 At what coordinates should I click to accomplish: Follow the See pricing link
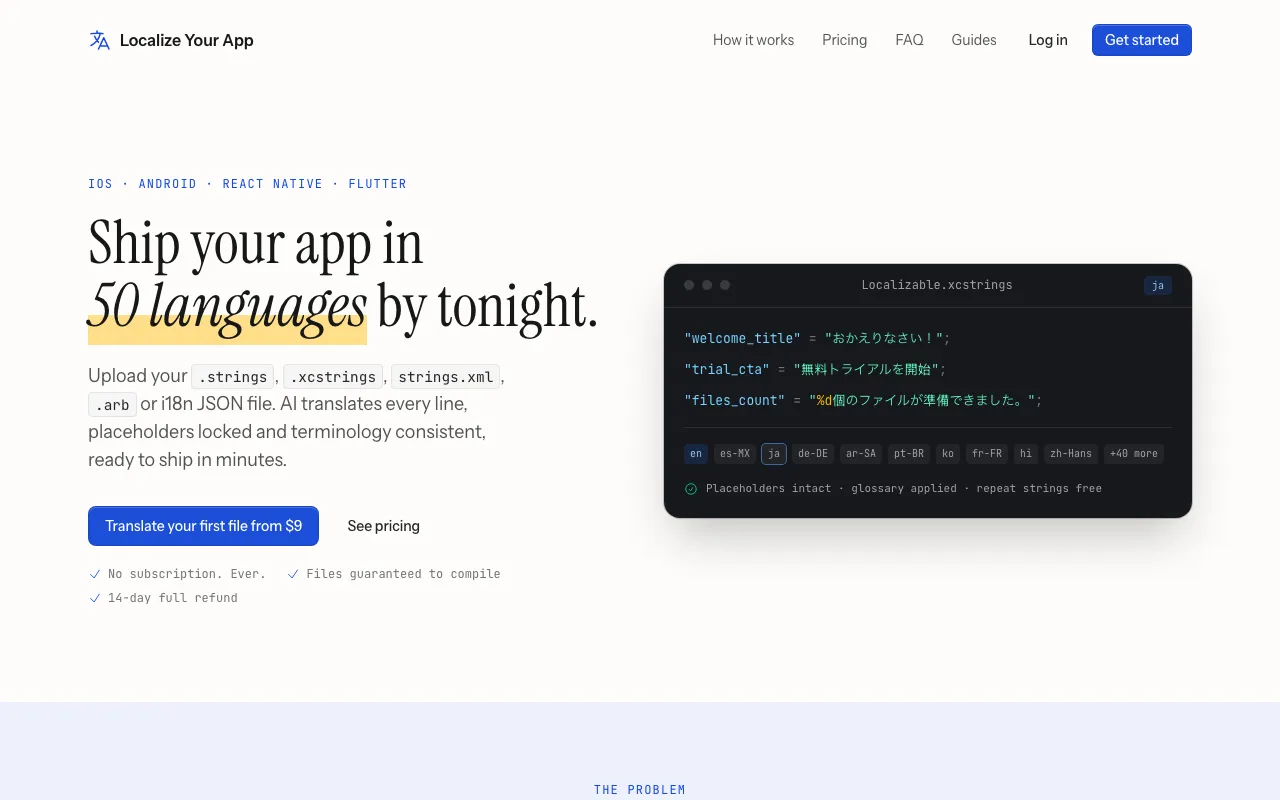384,526
